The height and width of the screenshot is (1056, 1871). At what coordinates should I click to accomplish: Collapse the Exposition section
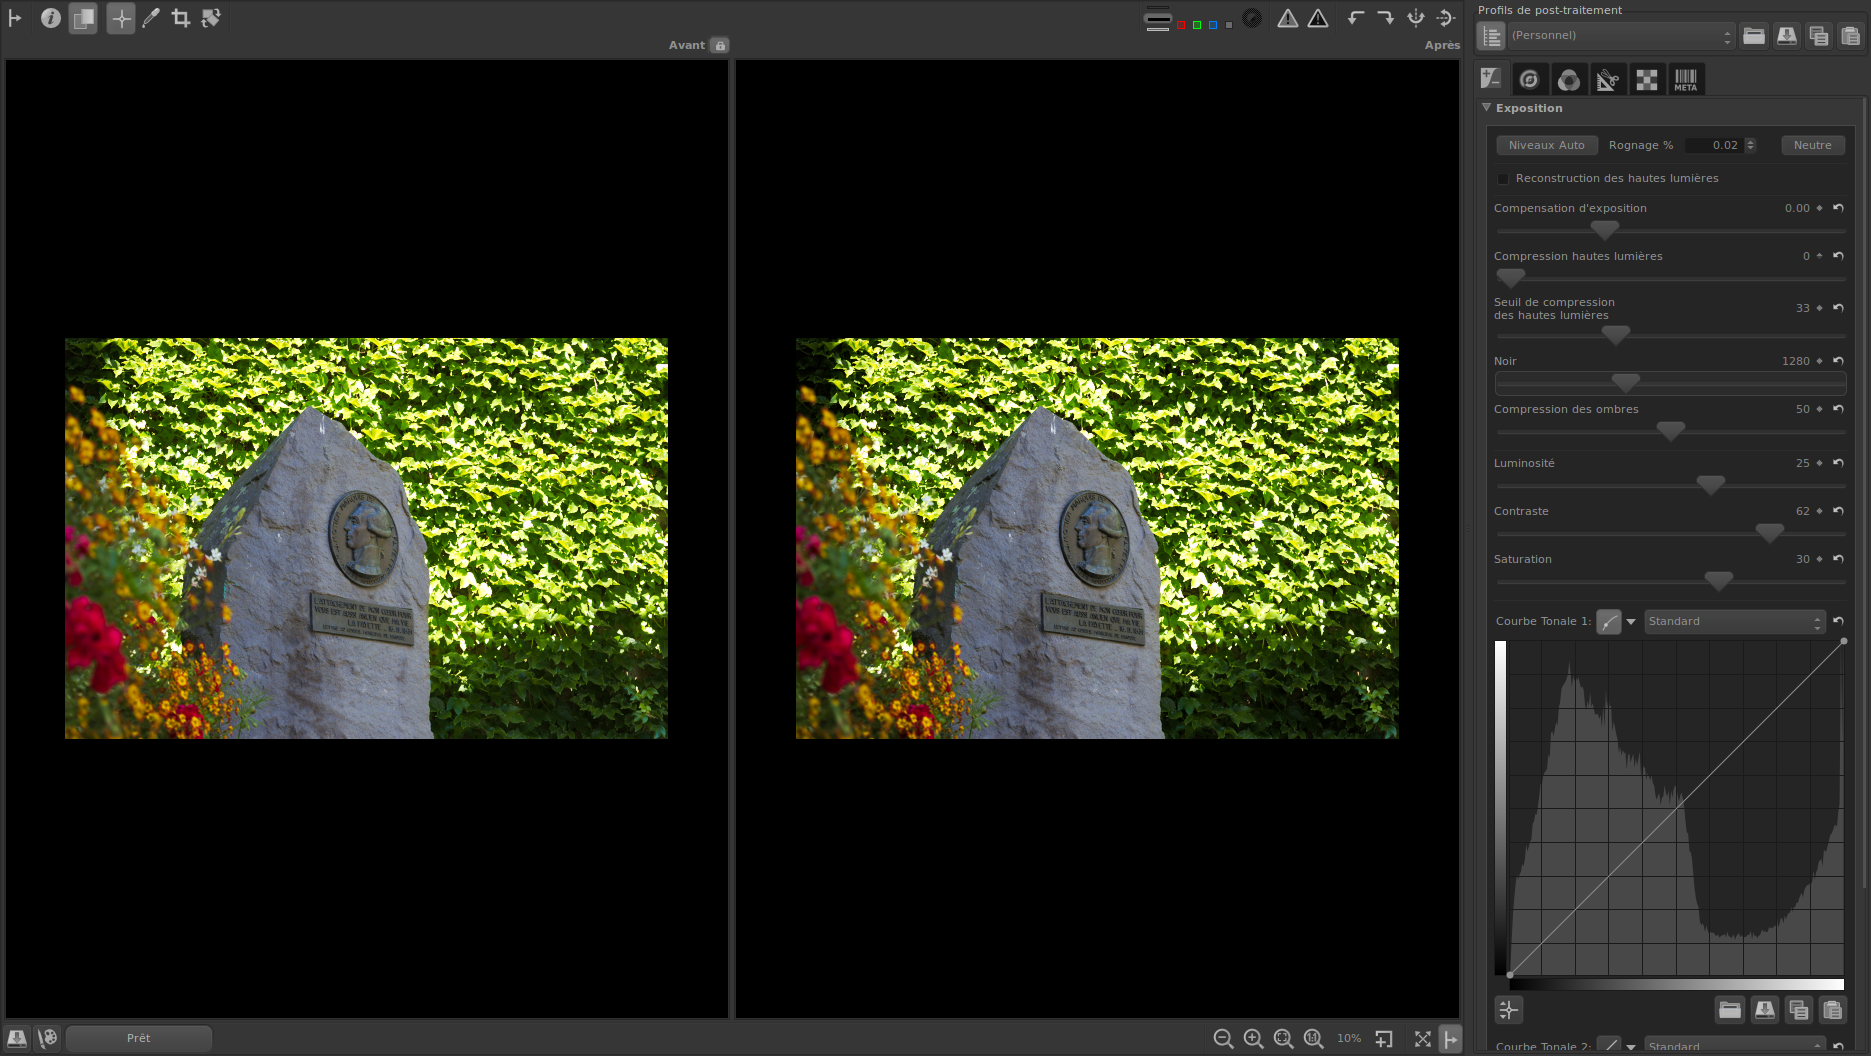tap(1486, 108)
